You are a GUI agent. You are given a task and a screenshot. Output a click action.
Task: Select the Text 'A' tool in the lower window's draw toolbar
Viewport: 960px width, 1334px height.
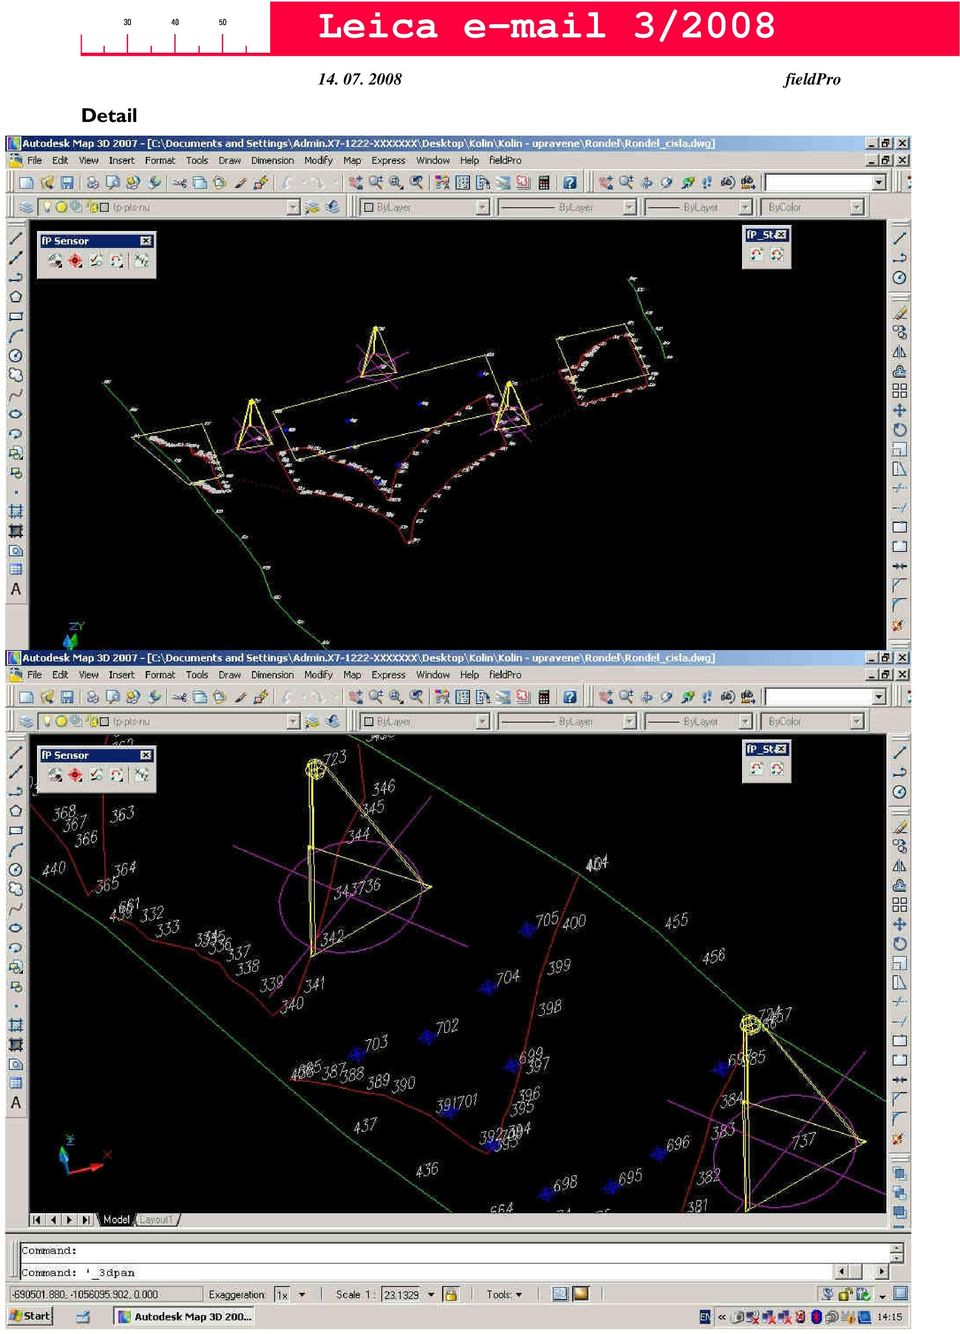(x=16, y=1103)
